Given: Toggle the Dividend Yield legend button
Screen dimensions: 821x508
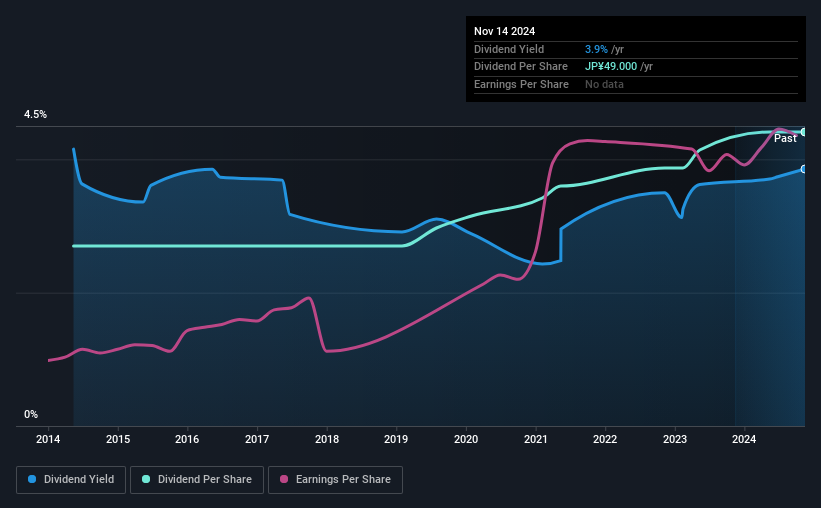Looking at the screenshot, I should click(71, 480).
